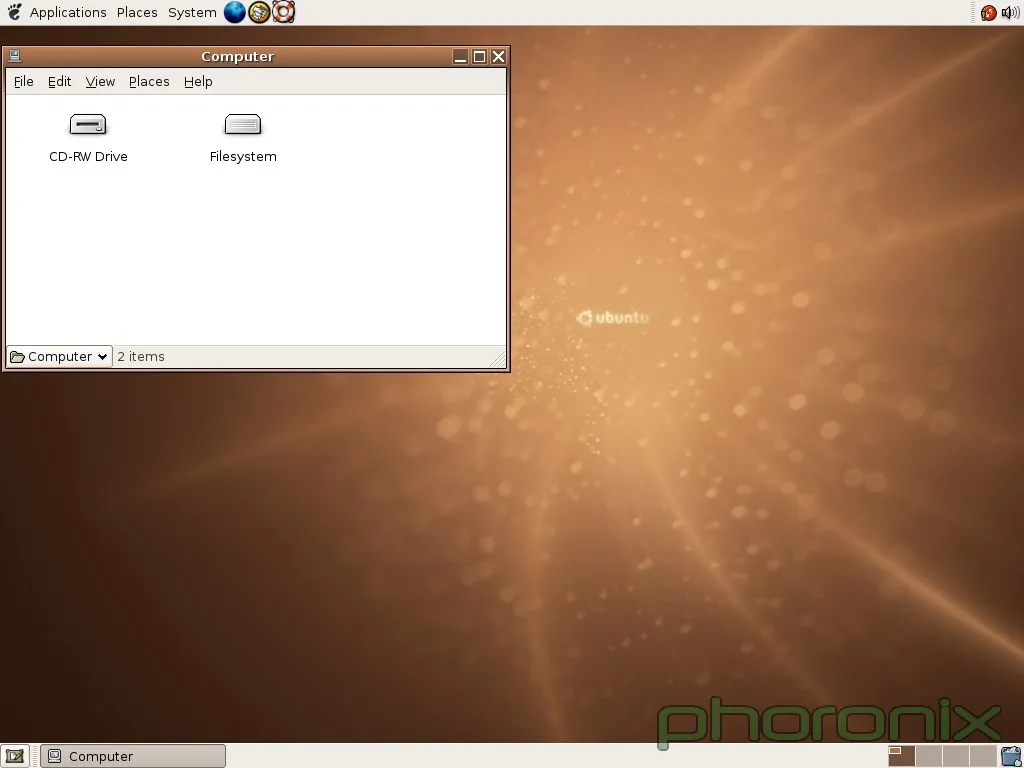Open the lifebuoy Help launcher icon
This screenshot has width=1024, height=768.
(283, 12)
